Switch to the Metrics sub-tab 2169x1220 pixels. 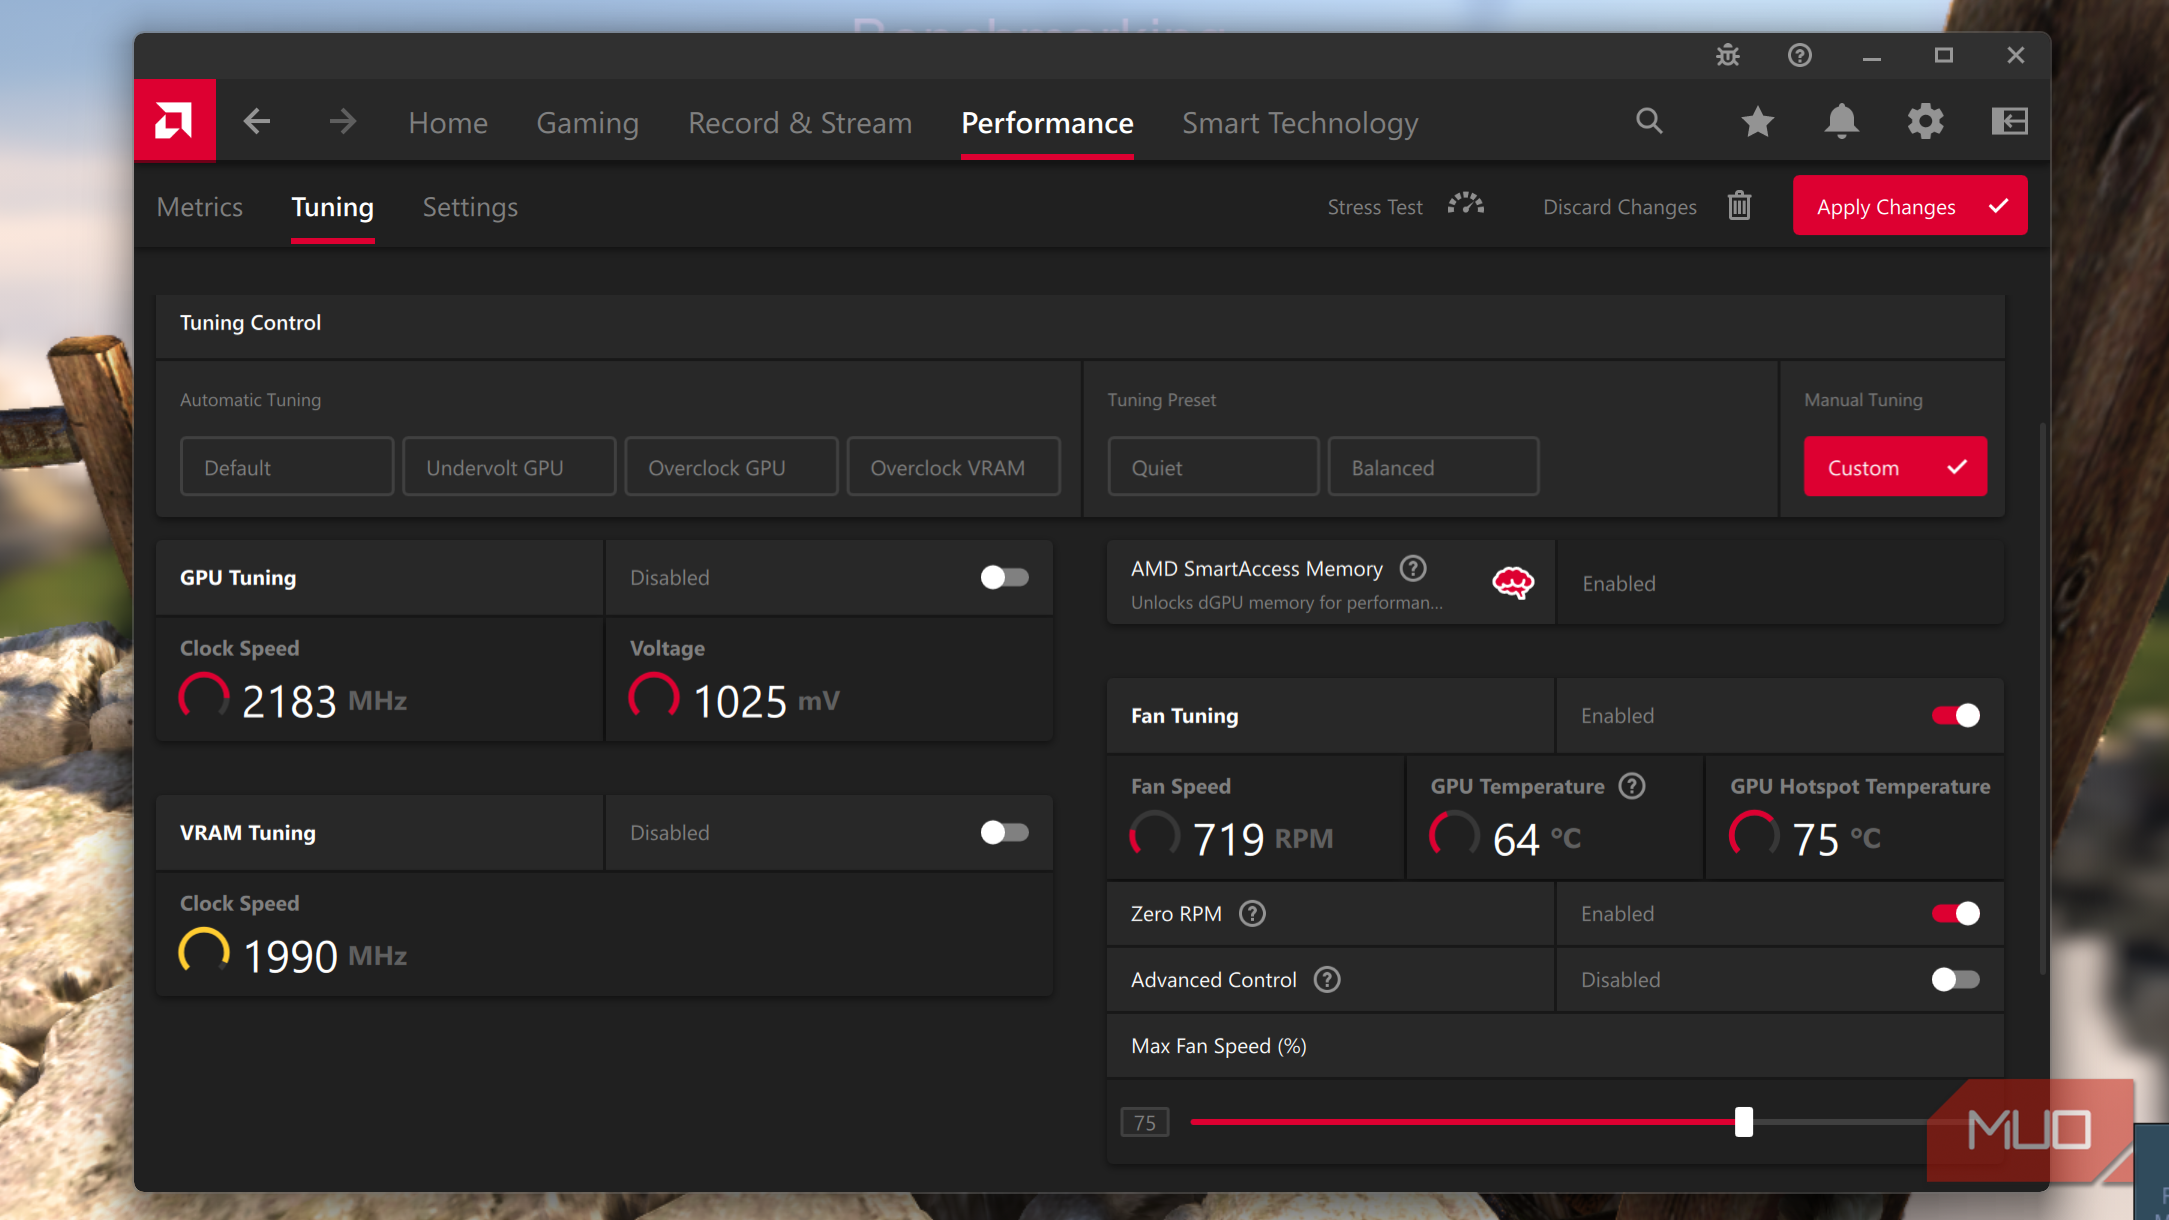coord(200,207)
